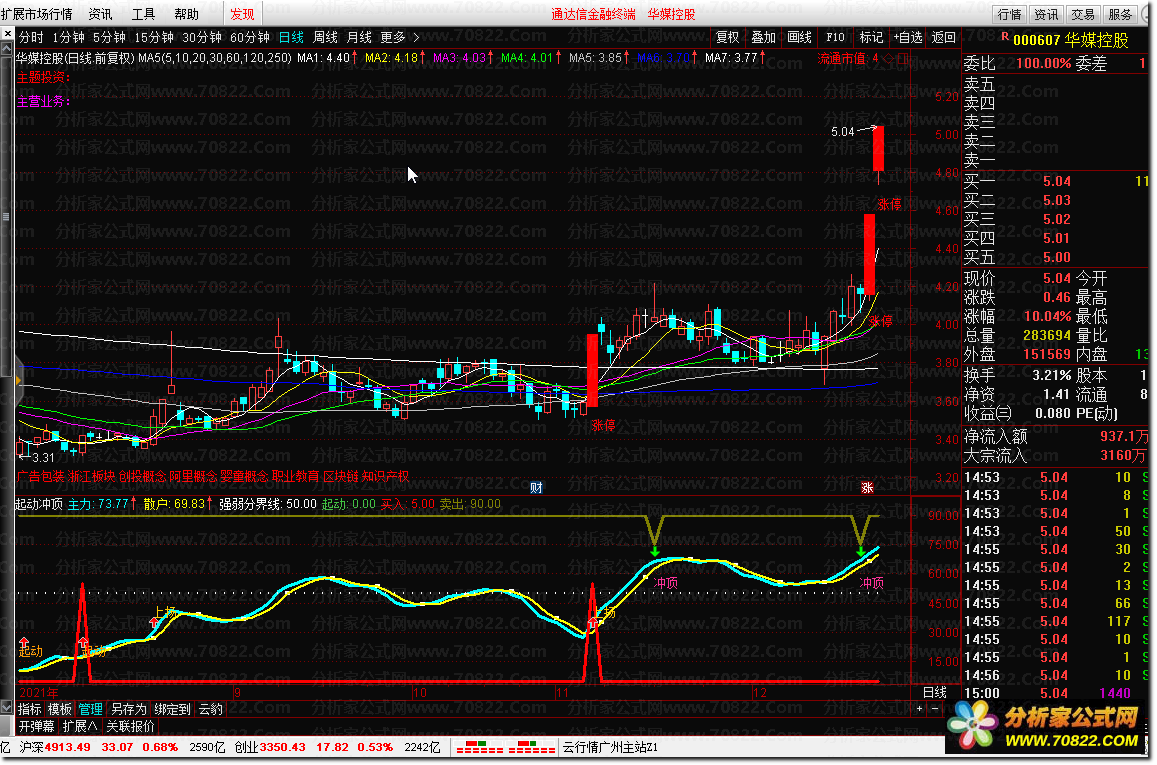Click the 另存为 save-as tab
The image size is (1157, 765).
128,709
